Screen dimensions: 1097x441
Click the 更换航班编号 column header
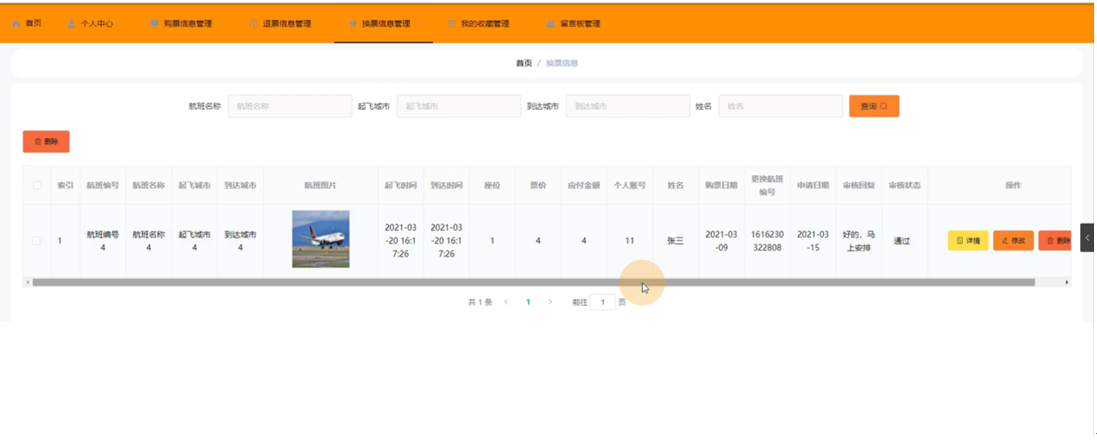point(767,186)
